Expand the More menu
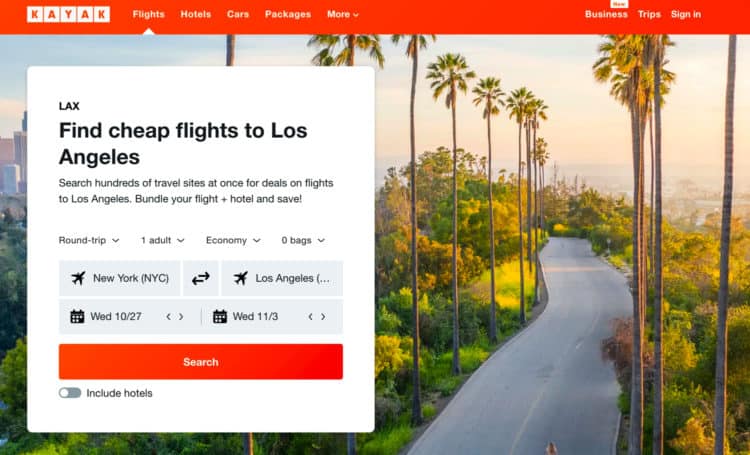The height and width of the screenshot is (455, 750). tap(342, 14)
